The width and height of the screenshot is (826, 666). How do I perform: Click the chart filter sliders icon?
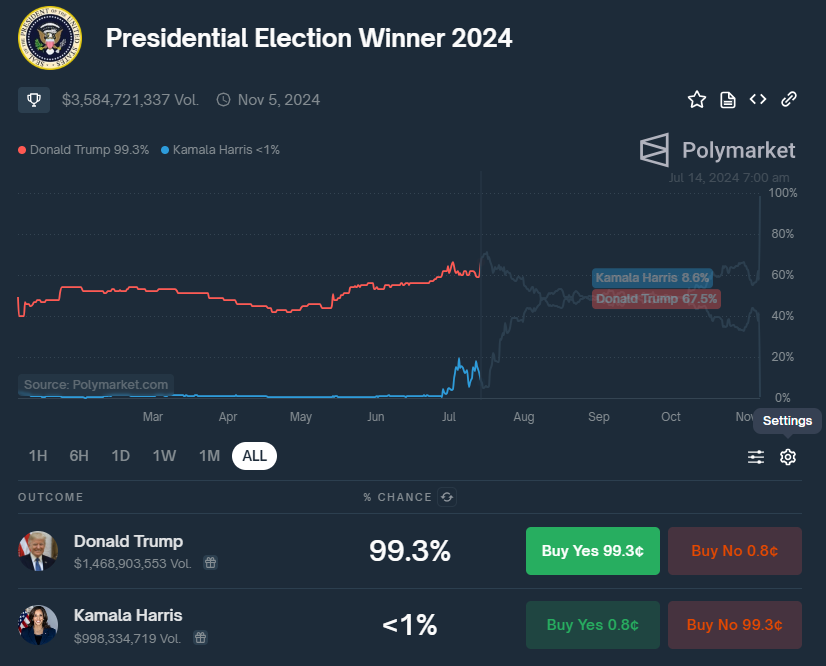coord(756,457)
